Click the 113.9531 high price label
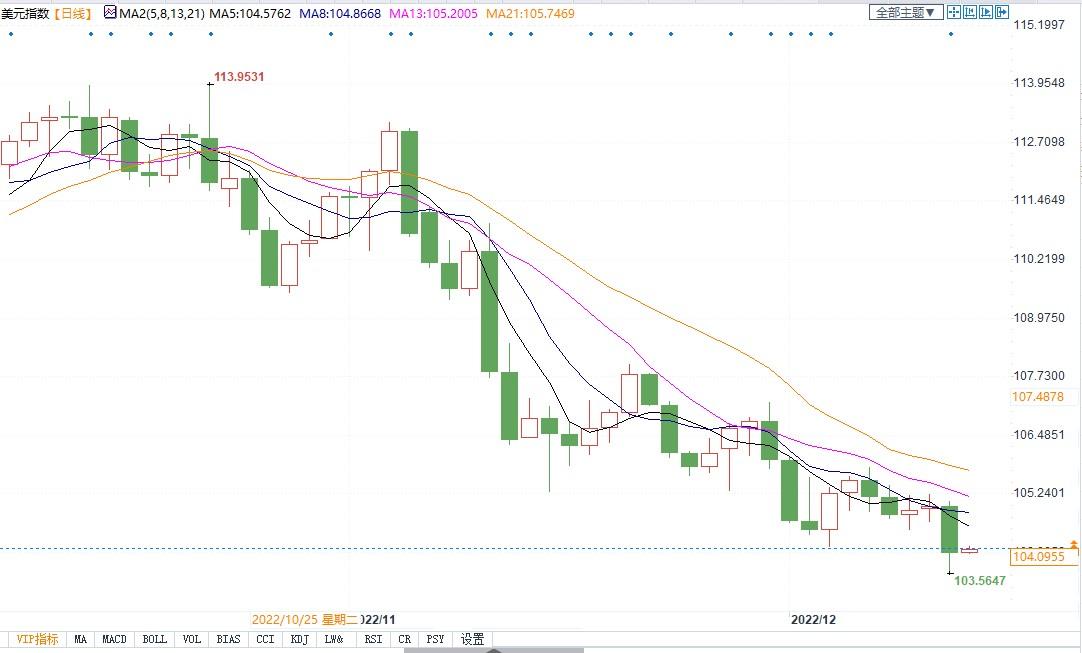Image resolution: width=1082 pixels, height=653 pixels. coord(239,77)
